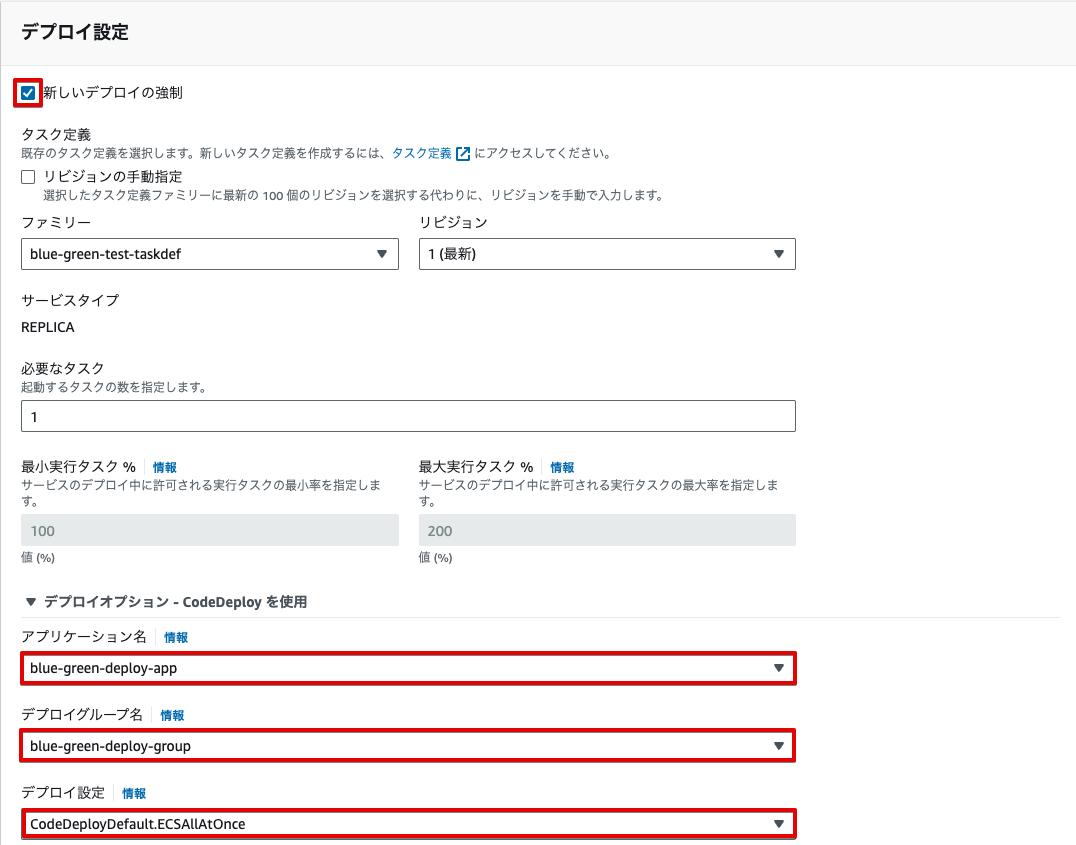1076x845 pixels.
Task: Click the 最大実行タスク field showing 200
Action: (607, 530)
